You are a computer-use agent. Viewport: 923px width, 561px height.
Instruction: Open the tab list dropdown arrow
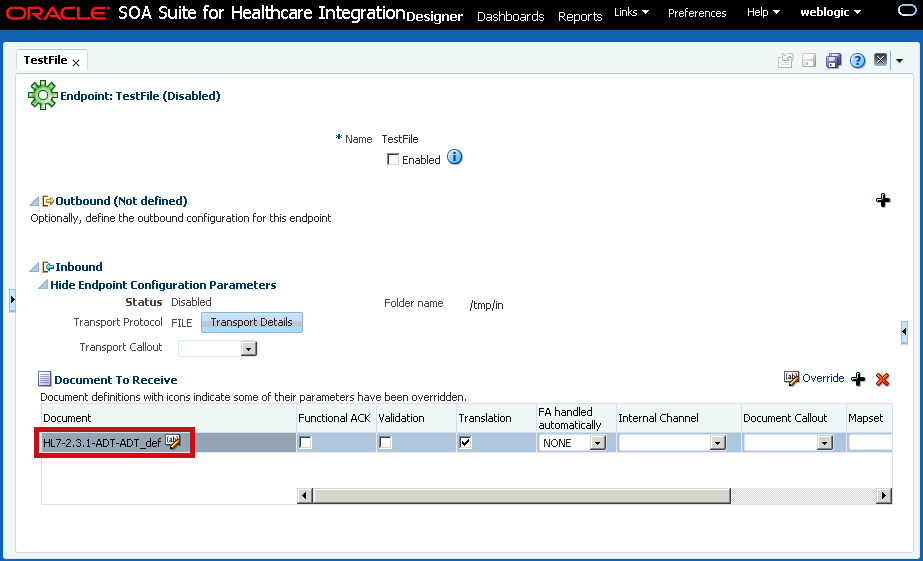[x=899, y=61]
